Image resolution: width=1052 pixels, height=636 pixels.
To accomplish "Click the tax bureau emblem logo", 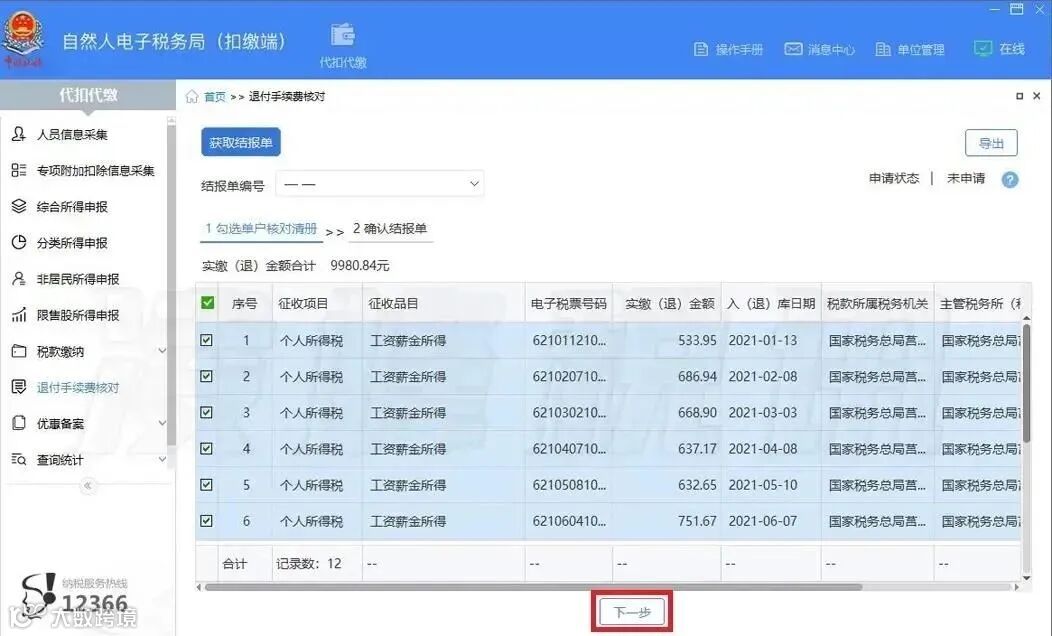I will coord(23,39).
